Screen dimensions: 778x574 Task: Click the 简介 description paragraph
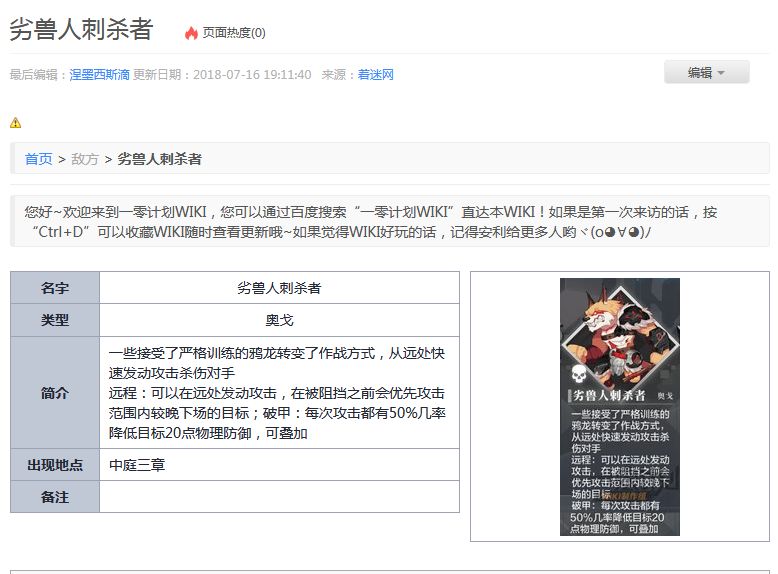277,393
